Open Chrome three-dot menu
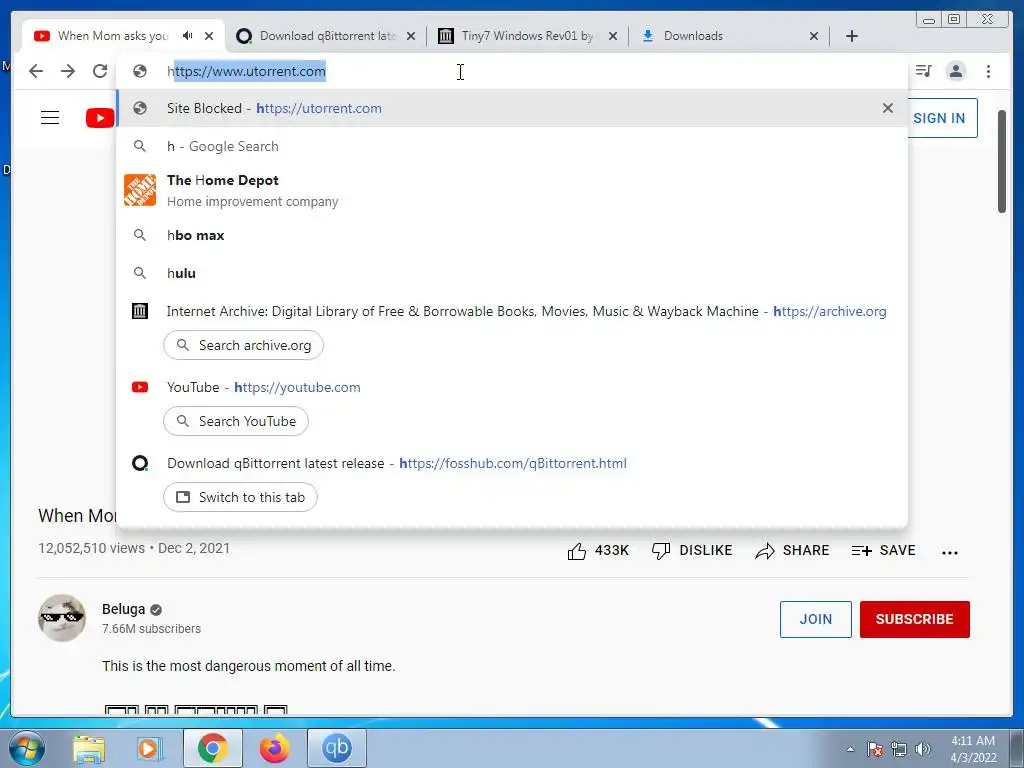This screenshot has height=768, width=1024. point(988,71)
